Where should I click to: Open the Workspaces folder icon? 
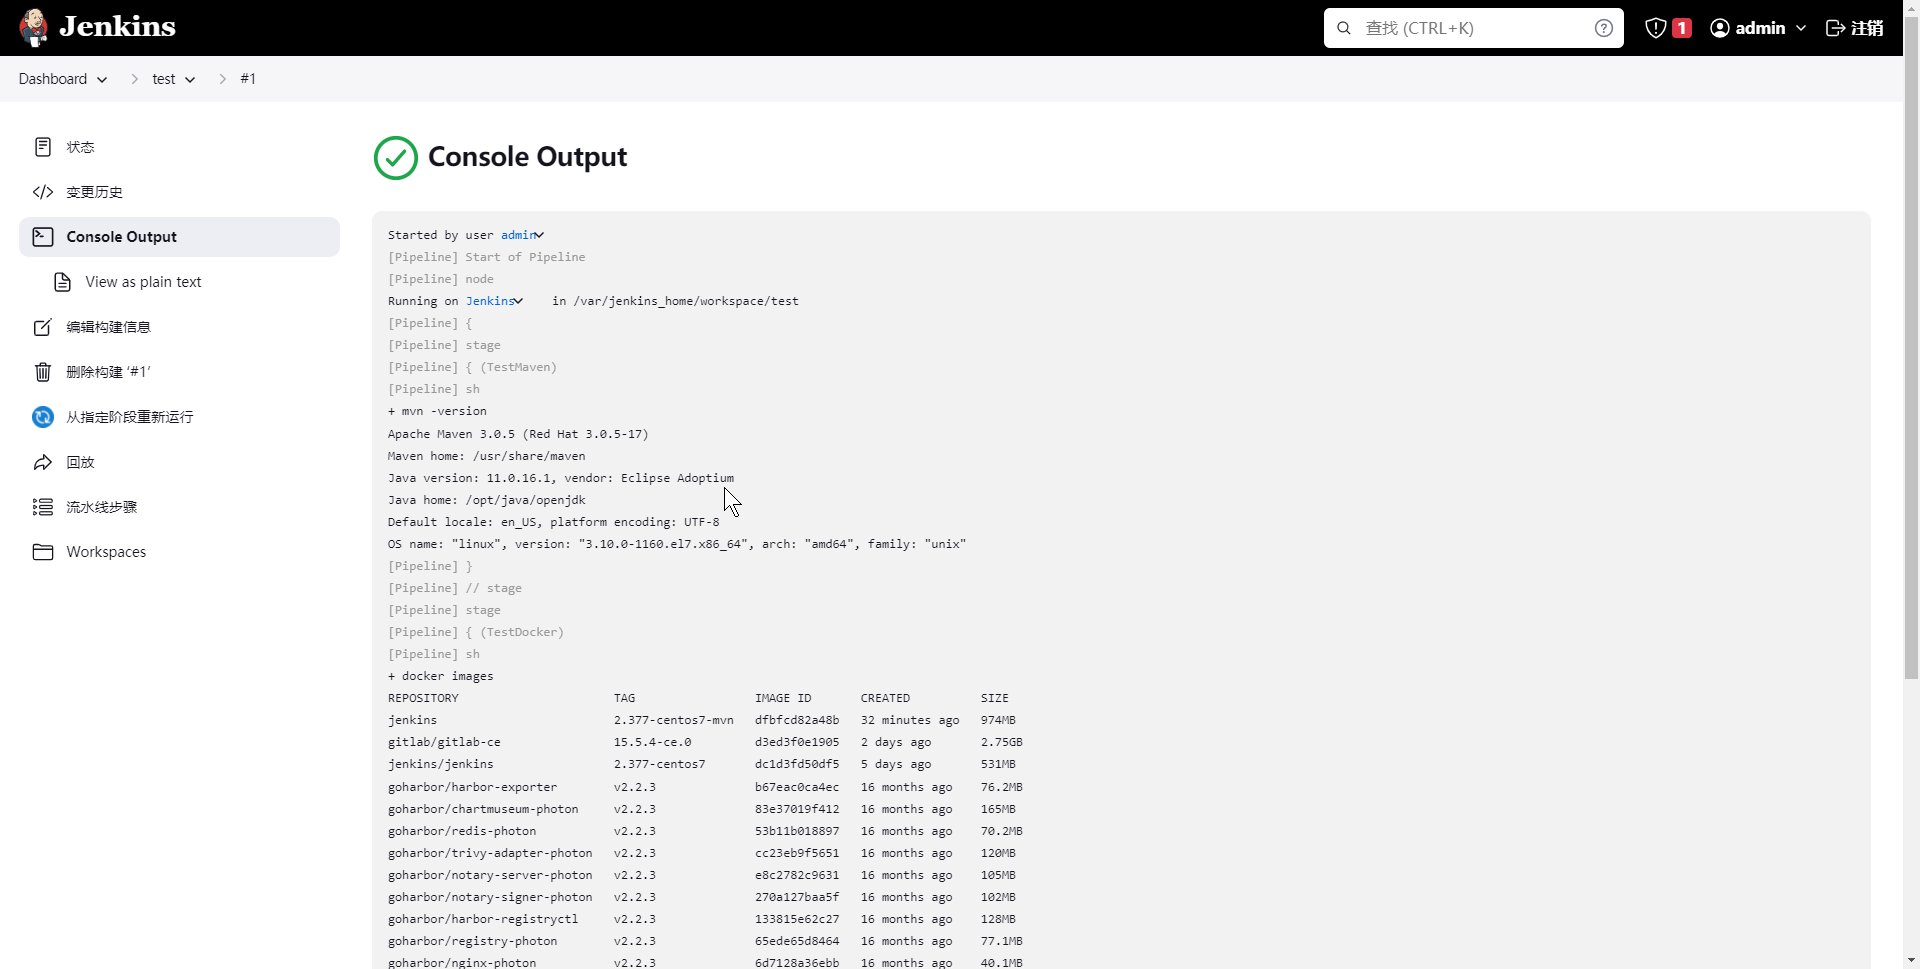43,552
